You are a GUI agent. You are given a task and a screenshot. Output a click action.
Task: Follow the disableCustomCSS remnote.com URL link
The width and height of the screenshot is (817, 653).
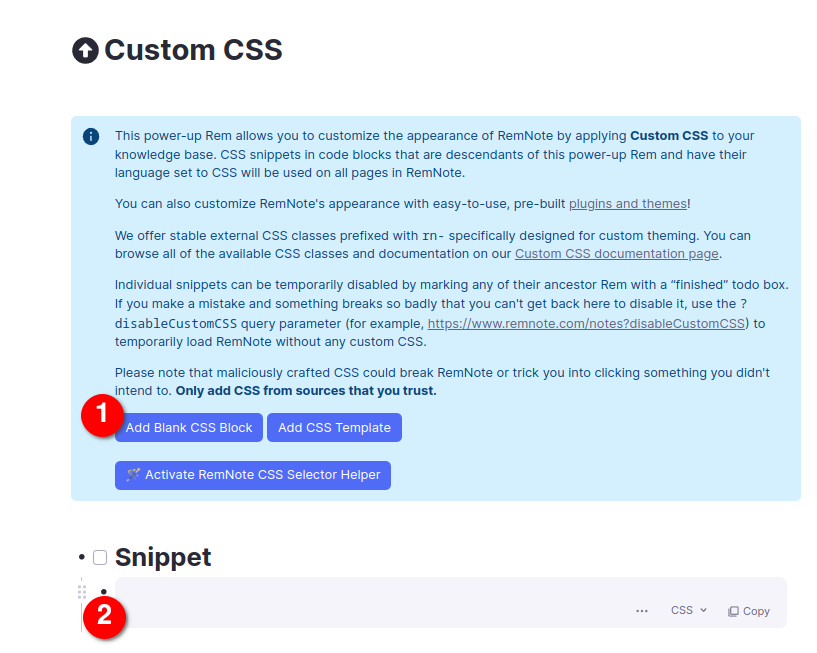586,324
